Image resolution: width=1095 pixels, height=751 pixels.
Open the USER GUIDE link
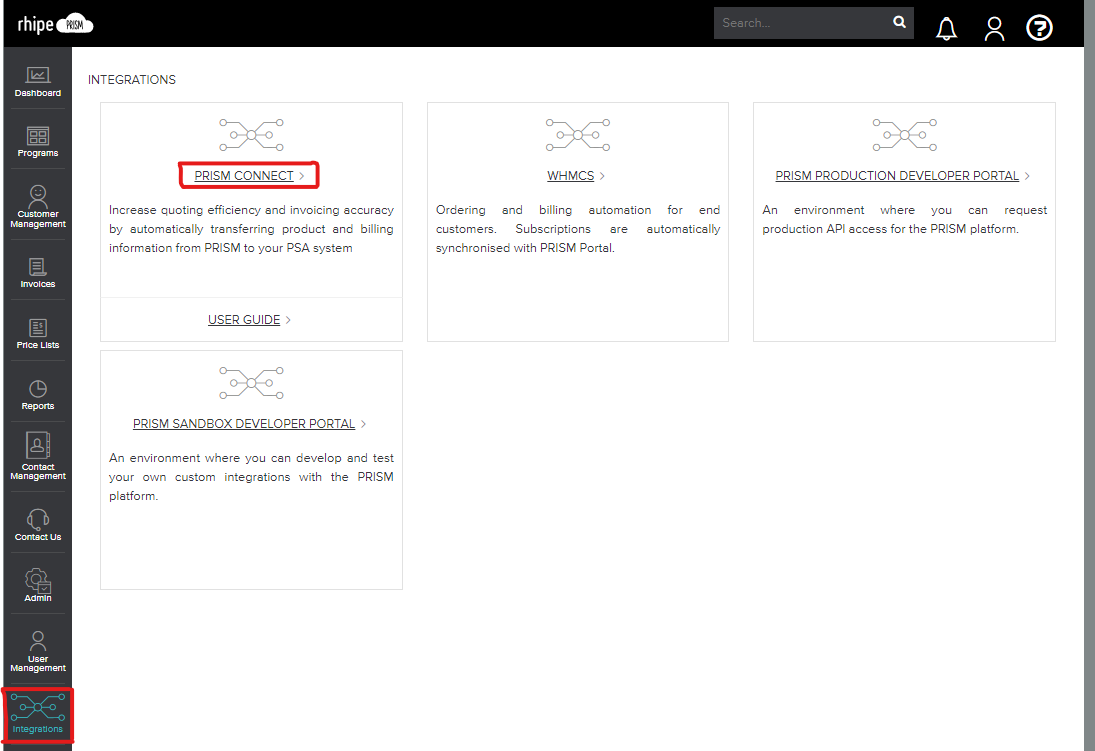pos(244,319)
